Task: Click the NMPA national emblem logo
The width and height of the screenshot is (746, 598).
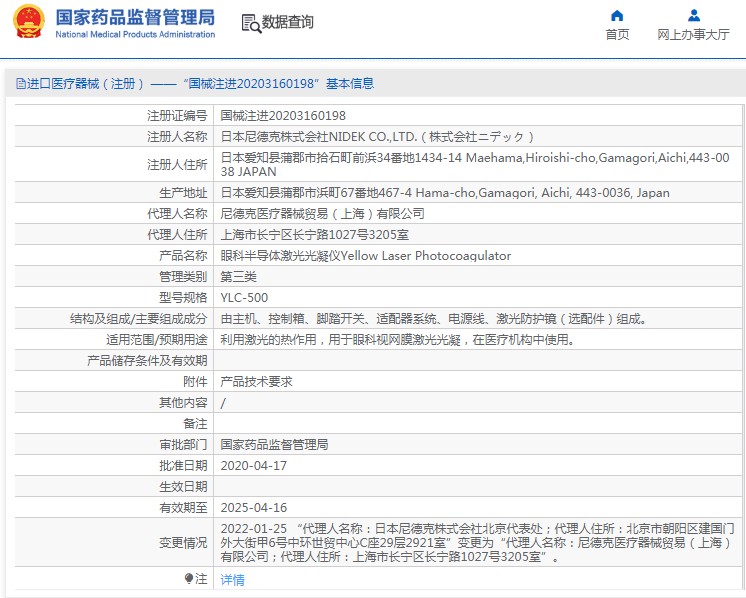Action: 28,22
